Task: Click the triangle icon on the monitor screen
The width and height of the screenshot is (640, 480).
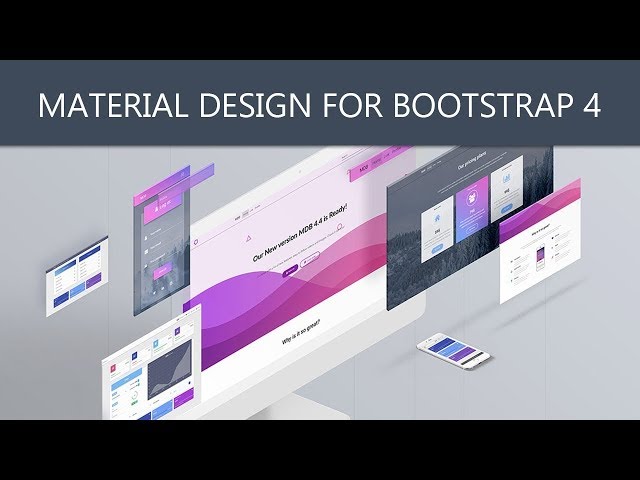Action: pyautogui.click(x=248, y=238)
